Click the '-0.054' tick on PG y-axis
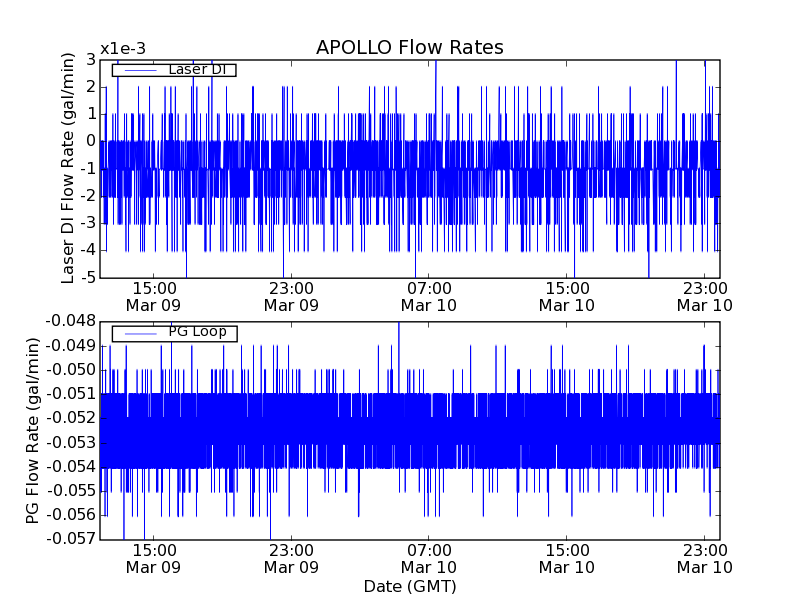 pos(70,466)
